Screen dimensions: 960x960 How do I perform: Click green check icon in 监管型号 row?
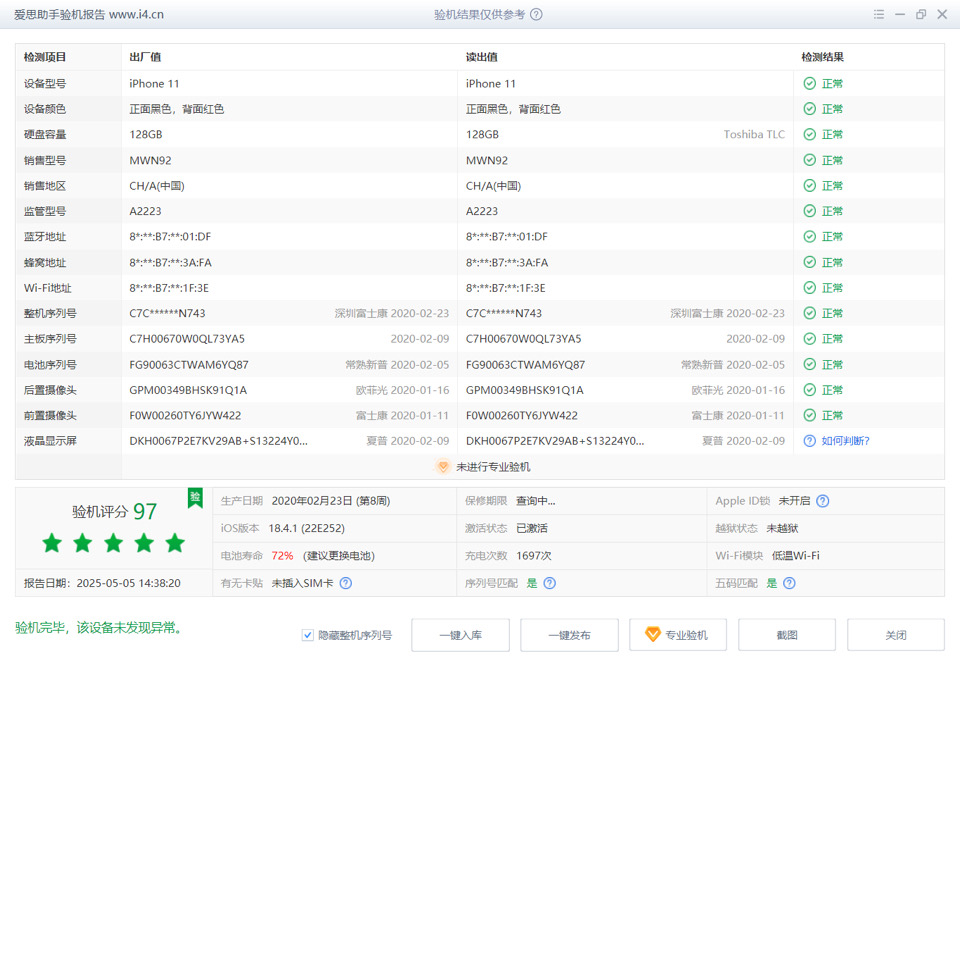(x=809, y=211)
